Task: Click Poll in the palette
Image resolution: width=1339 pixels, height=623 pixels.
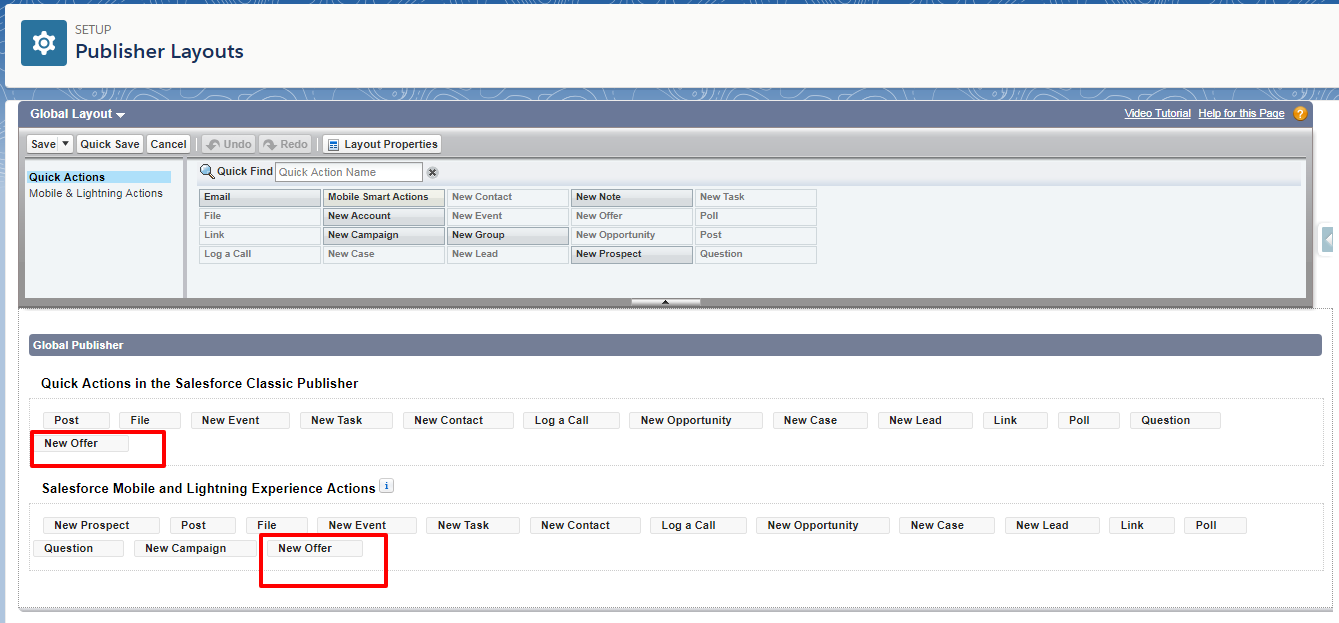Action: (756, 216)
